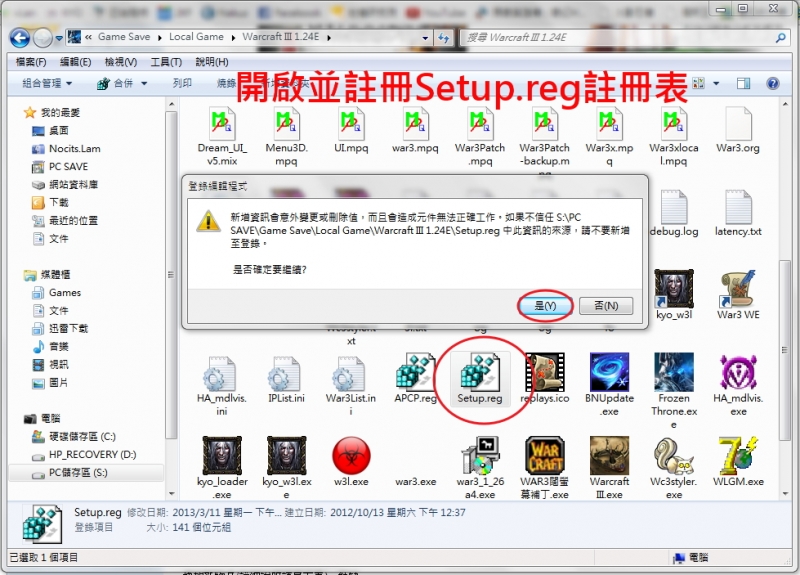Click the 列印 toolbar button
Screen dimensions: 800x575
(x=182, y=83)
